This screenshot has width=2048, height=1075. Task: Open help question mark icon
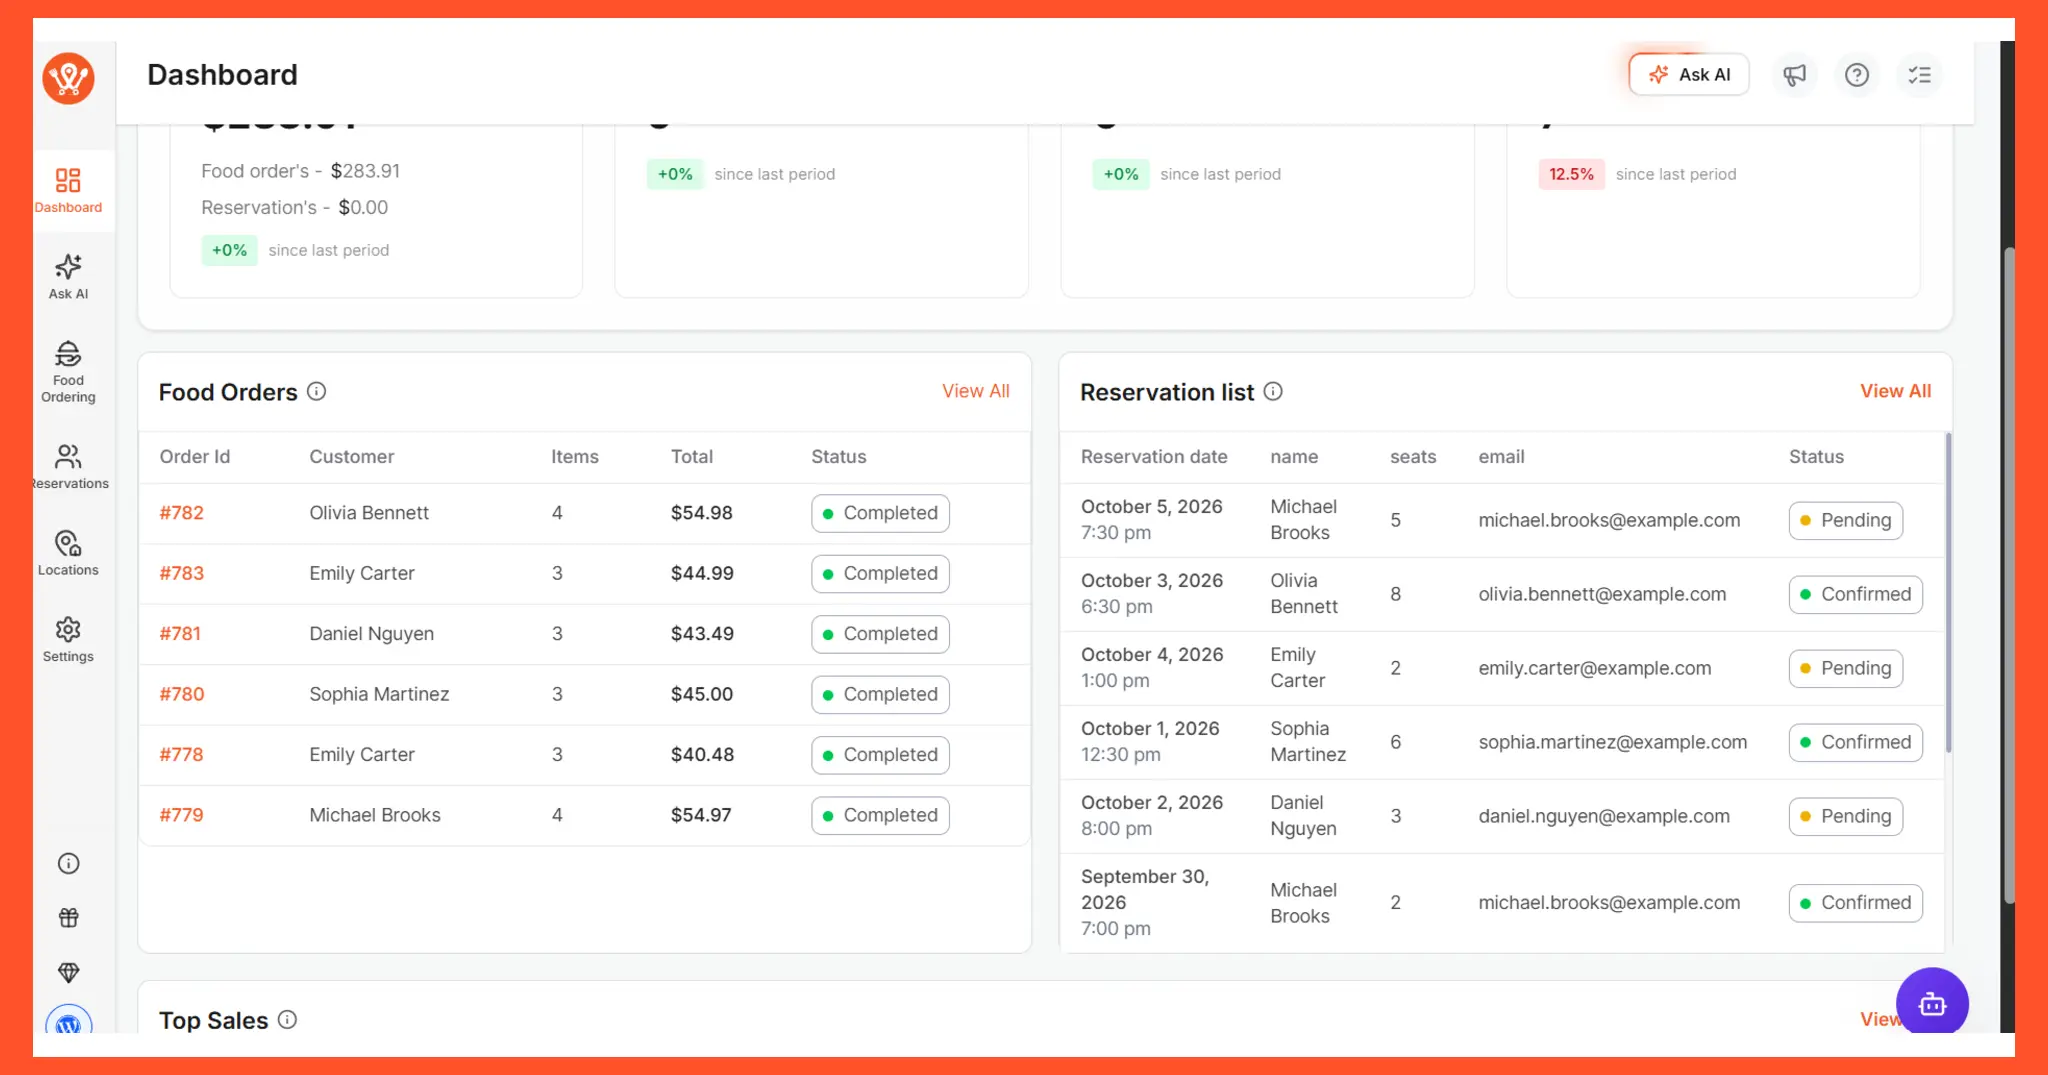(x=1857, y=75)
